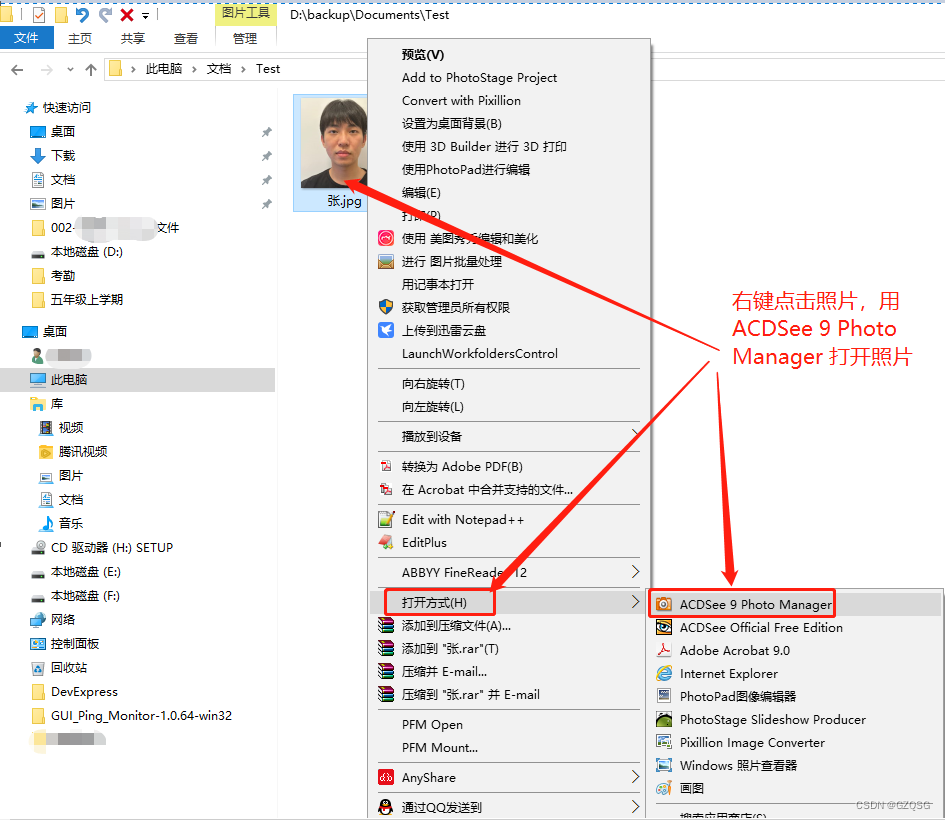The width and height of the screenshot is (945, 820).
Task: Expand the AnyShare submenu arrow
Action: 635,776
